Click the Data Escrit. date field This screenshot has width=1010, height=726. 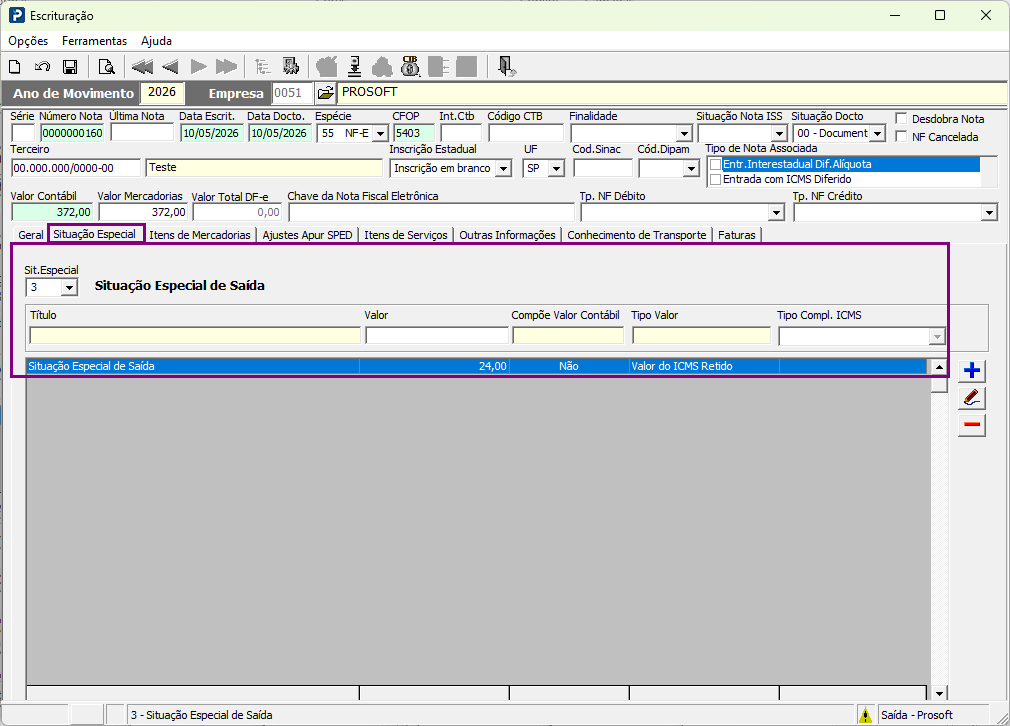click(211, 133)
